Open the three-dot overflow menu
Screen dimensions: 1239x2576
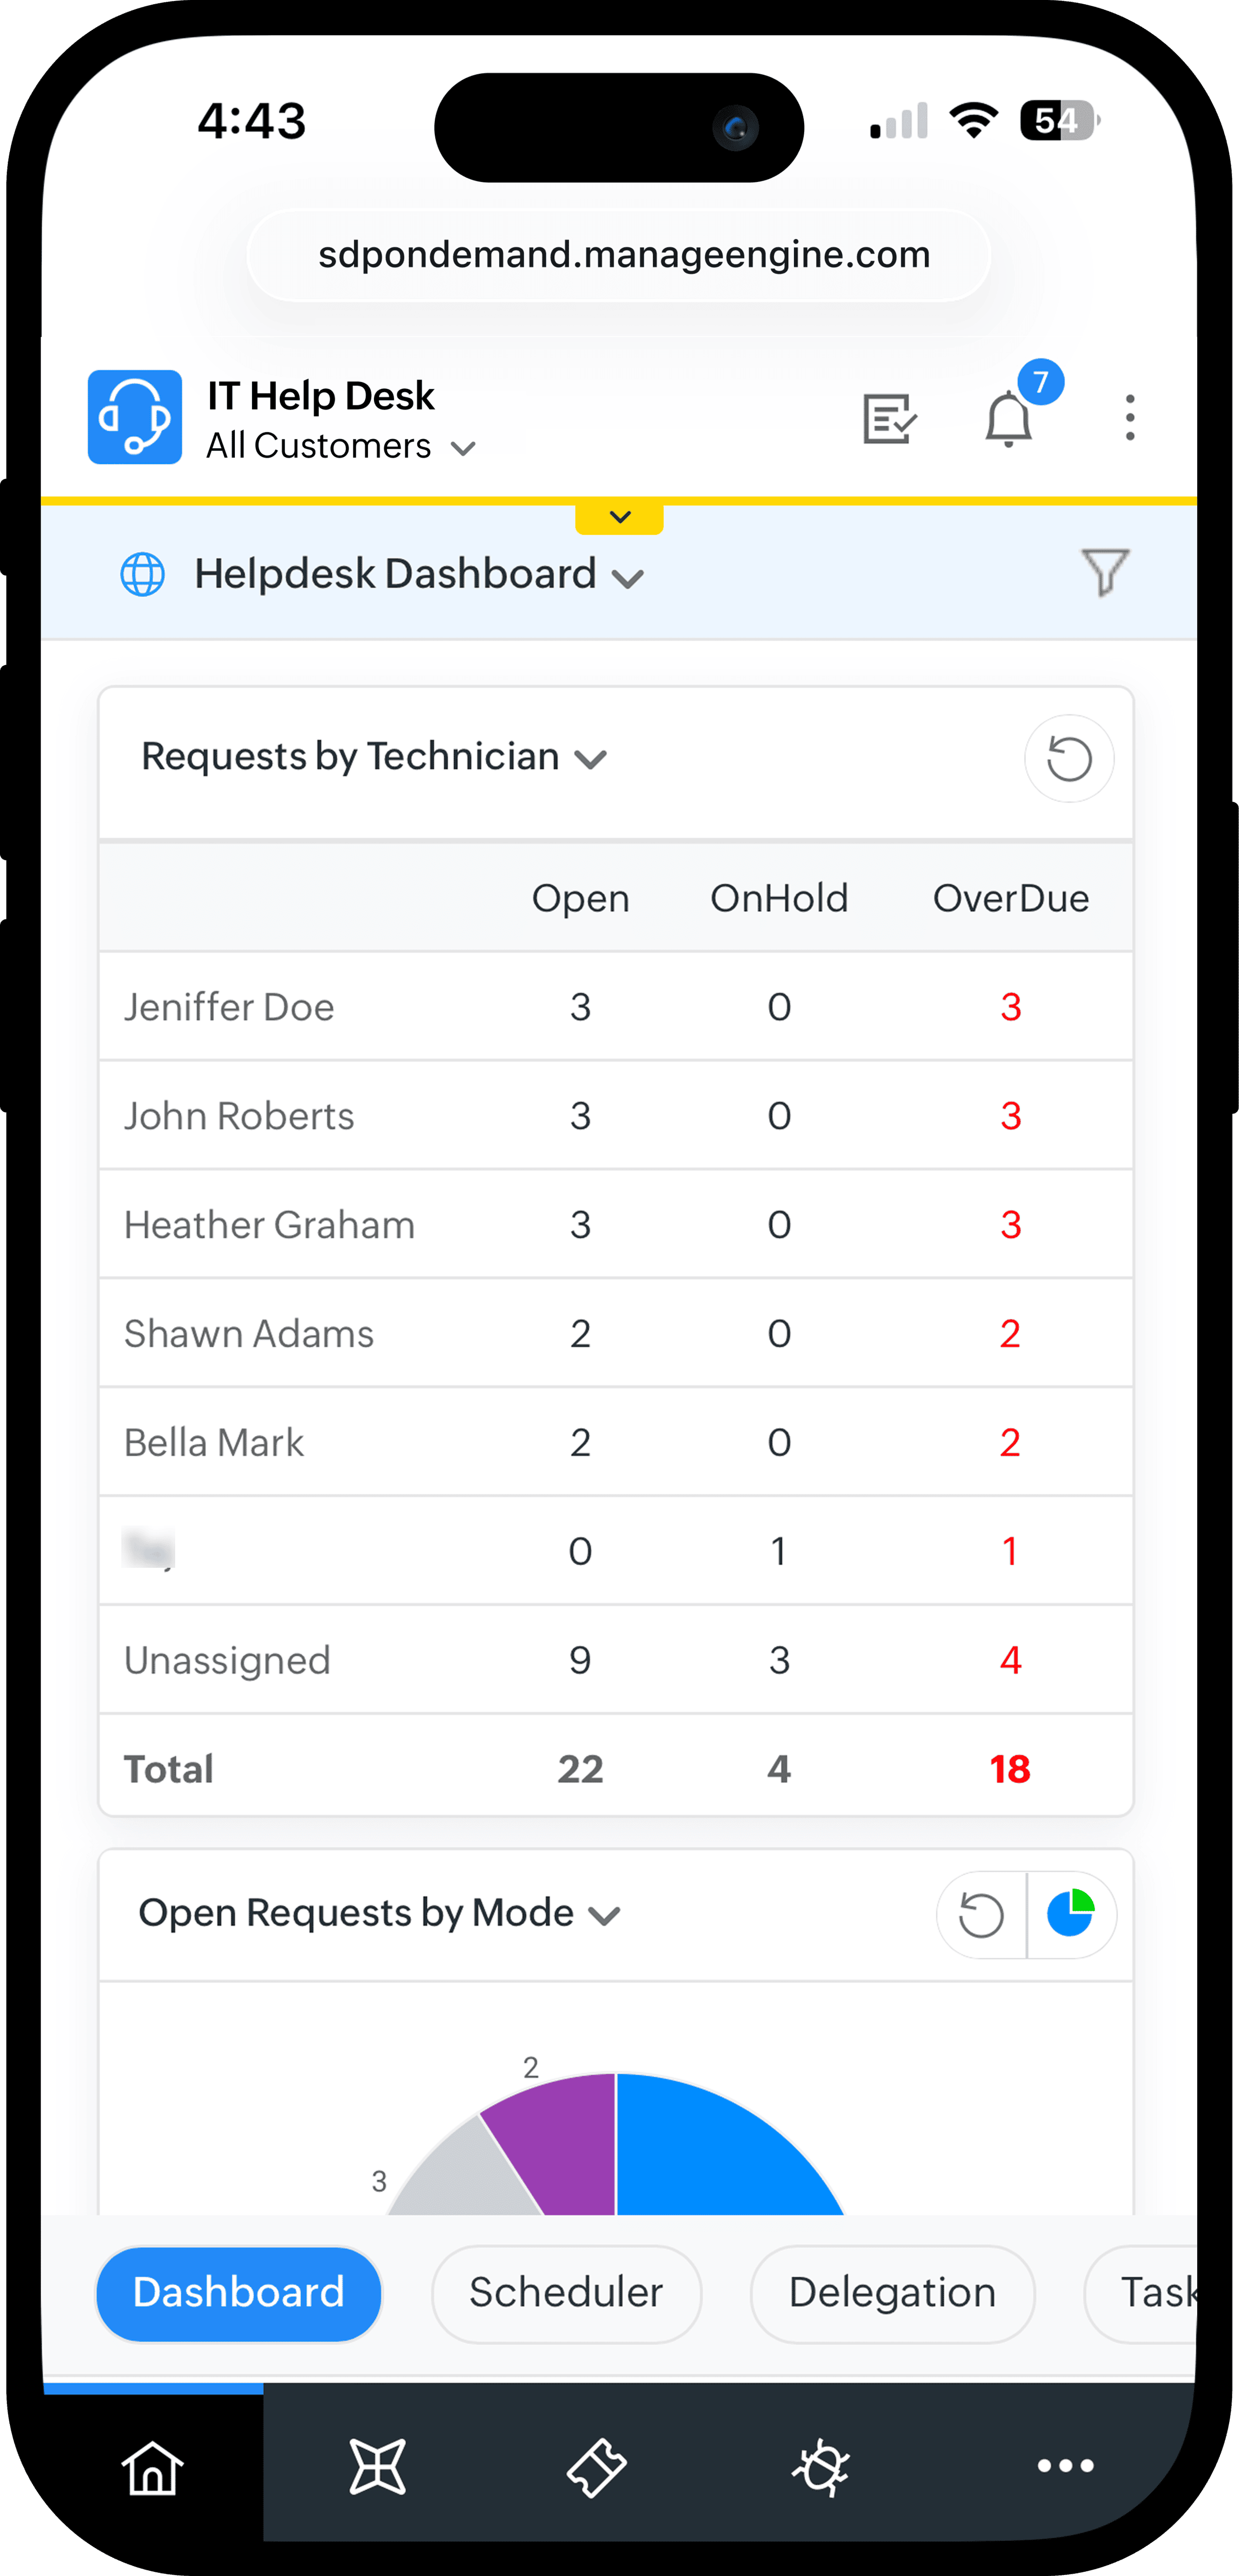click(1130, 418)
